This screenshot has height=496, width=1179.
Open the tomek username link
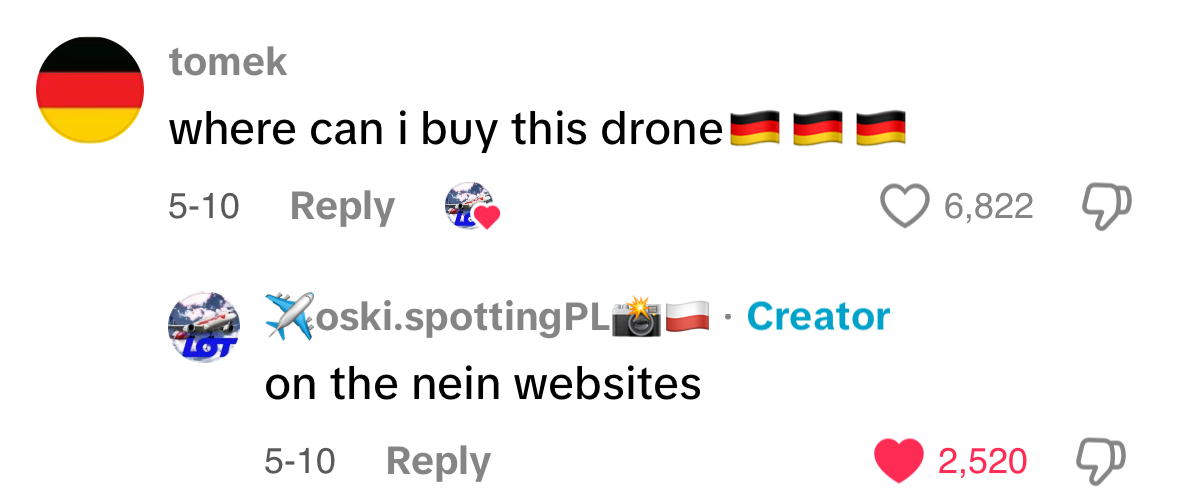click(x=228, y=62)
